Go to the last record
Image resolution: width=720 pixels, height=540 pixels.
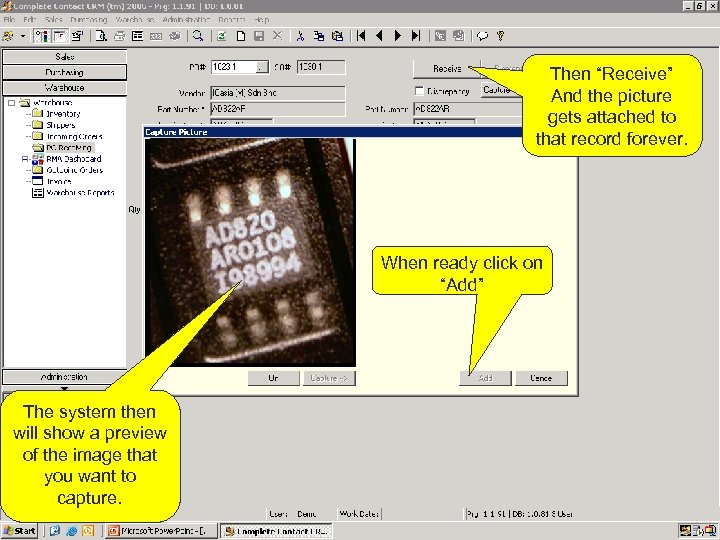[x=416, y=36]
